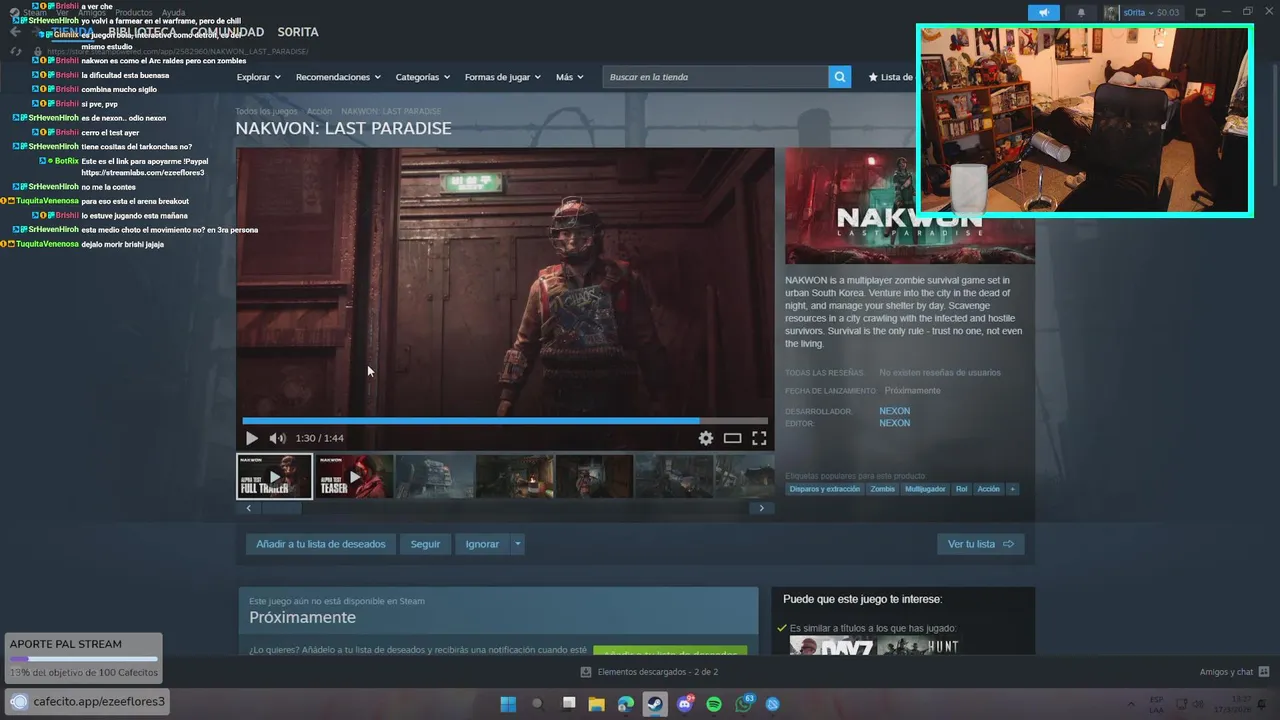
Task: Open the blue round taskbar app
Action: (x=773, y=704)
